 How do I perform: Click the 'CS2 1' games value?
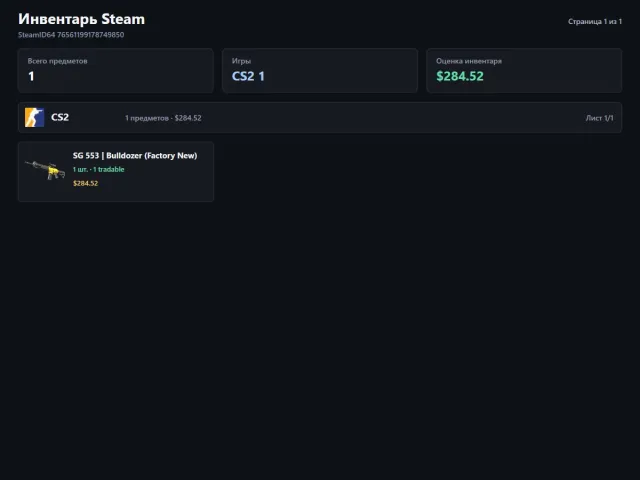click(x=248, y=76)
